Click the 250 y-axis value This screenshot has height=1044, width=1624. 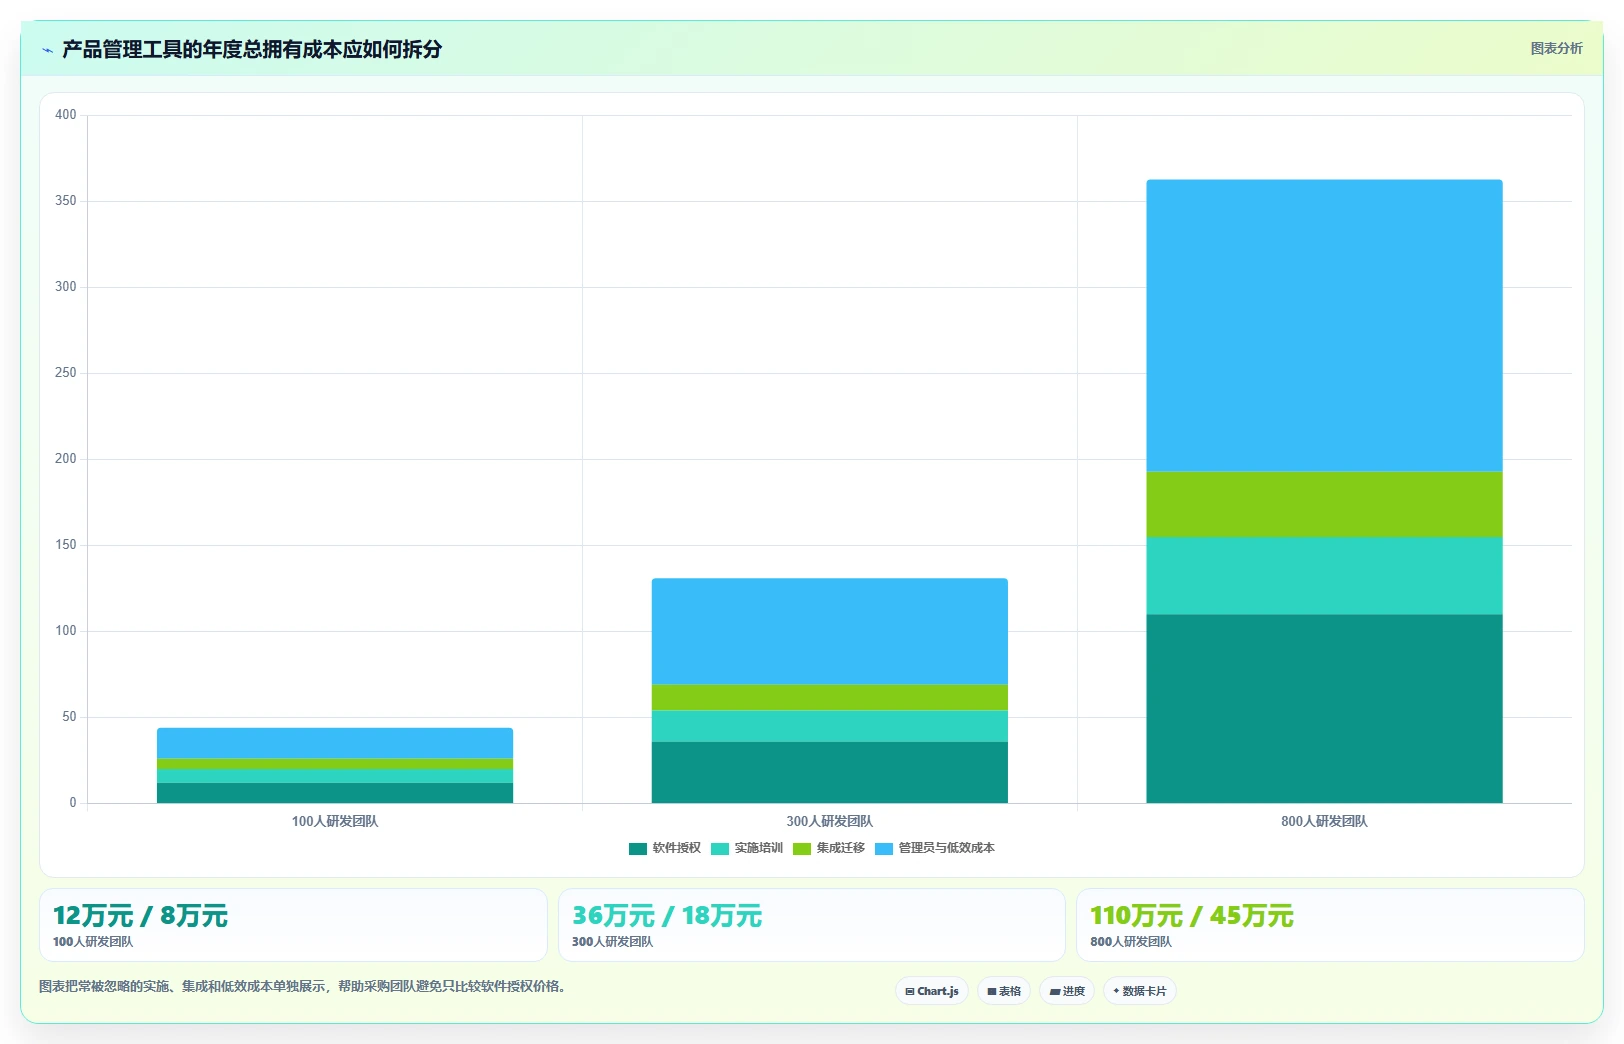[66, 373]
